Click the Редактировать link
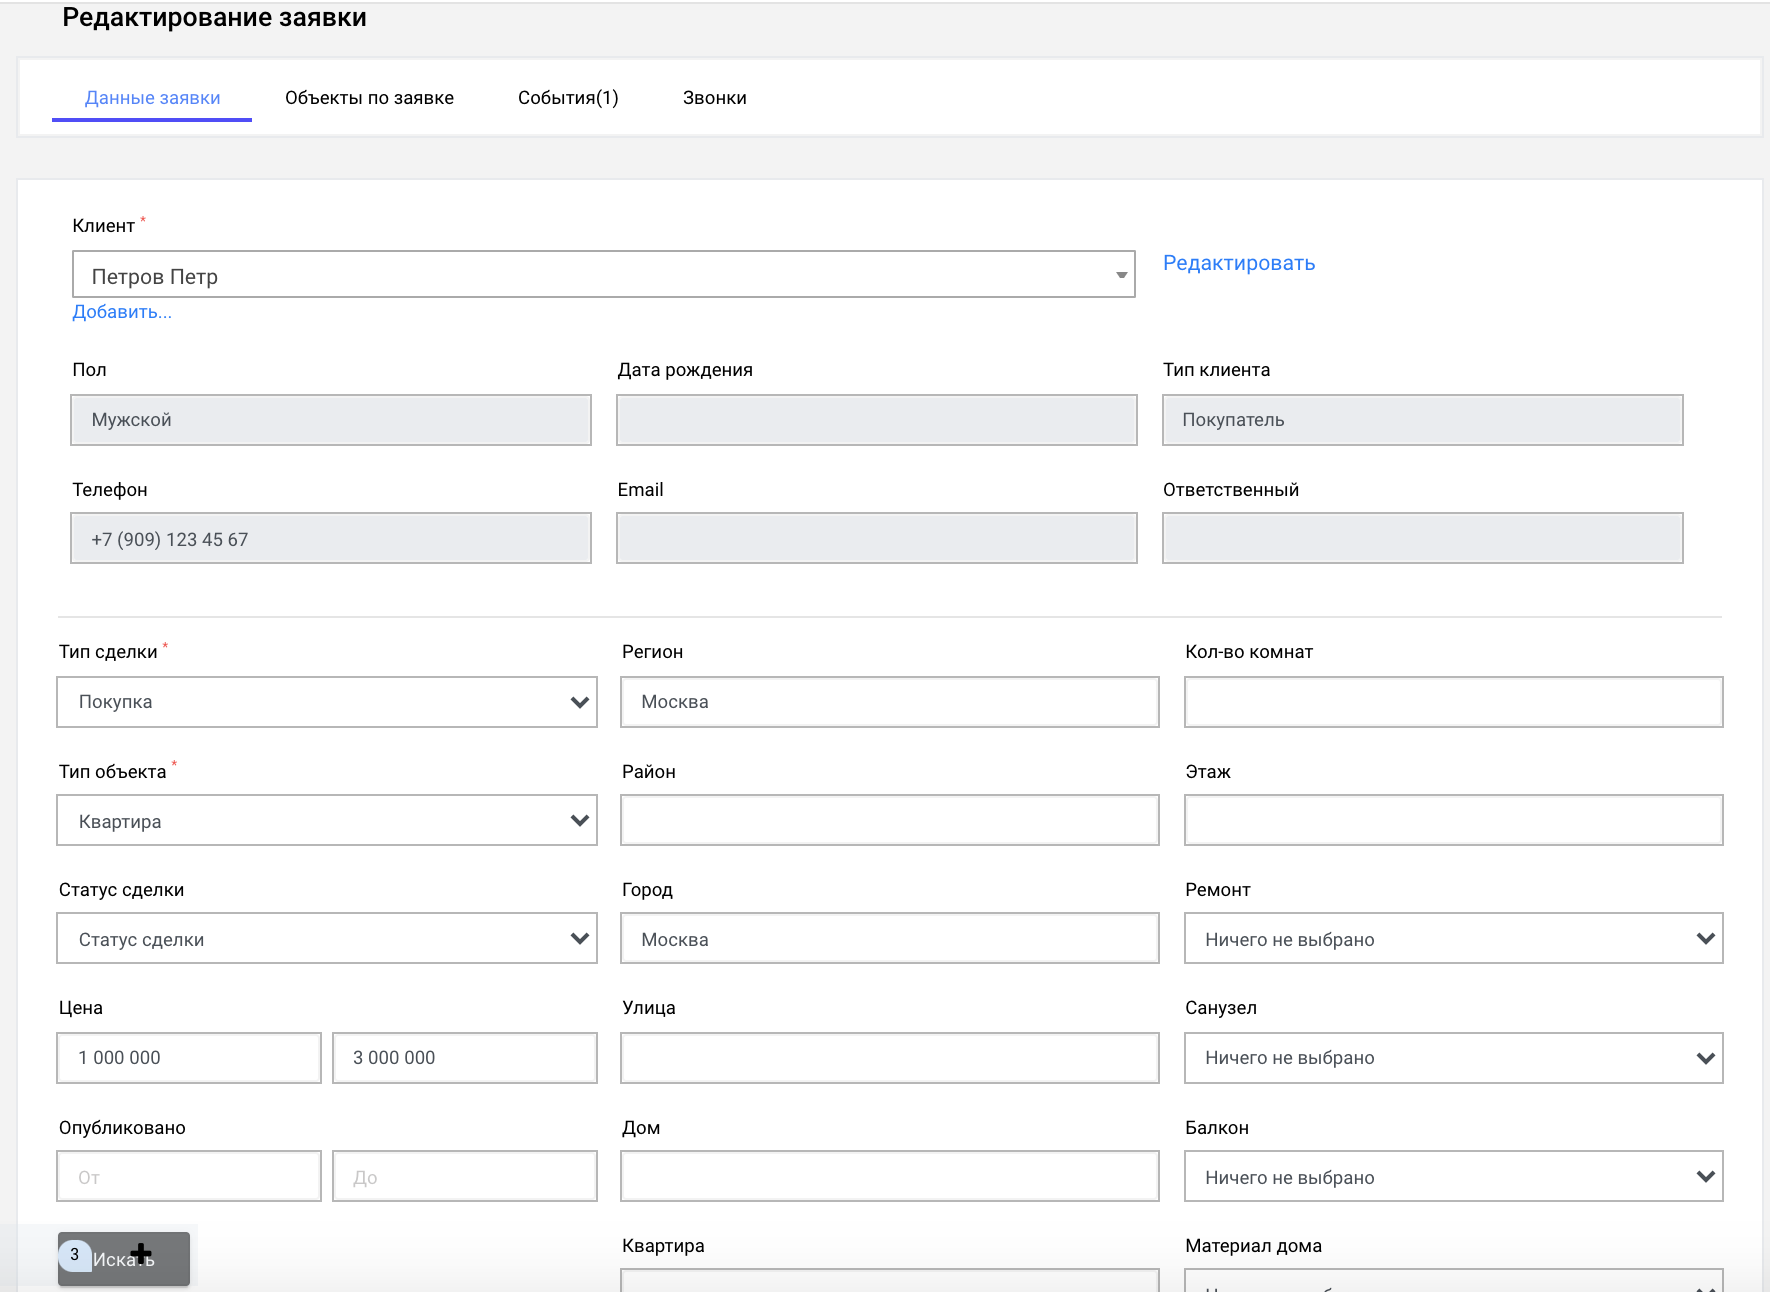Image resolution: width=1770 pixels, height=1292 pixels. pos(1239,263)
